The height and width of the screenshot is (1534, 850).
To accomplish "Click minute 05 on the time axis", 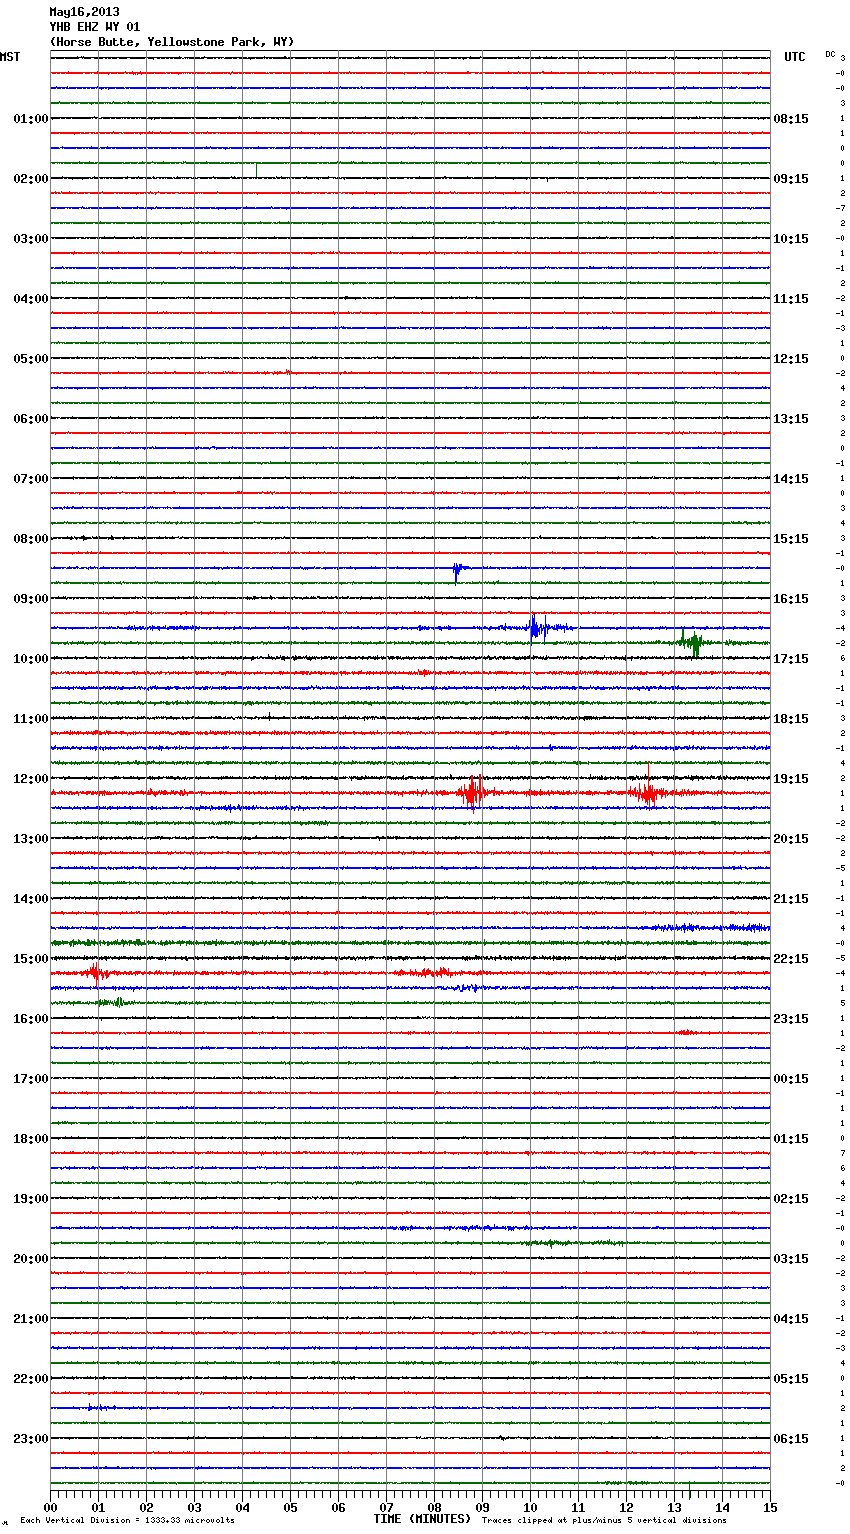I will point(290,1508).
